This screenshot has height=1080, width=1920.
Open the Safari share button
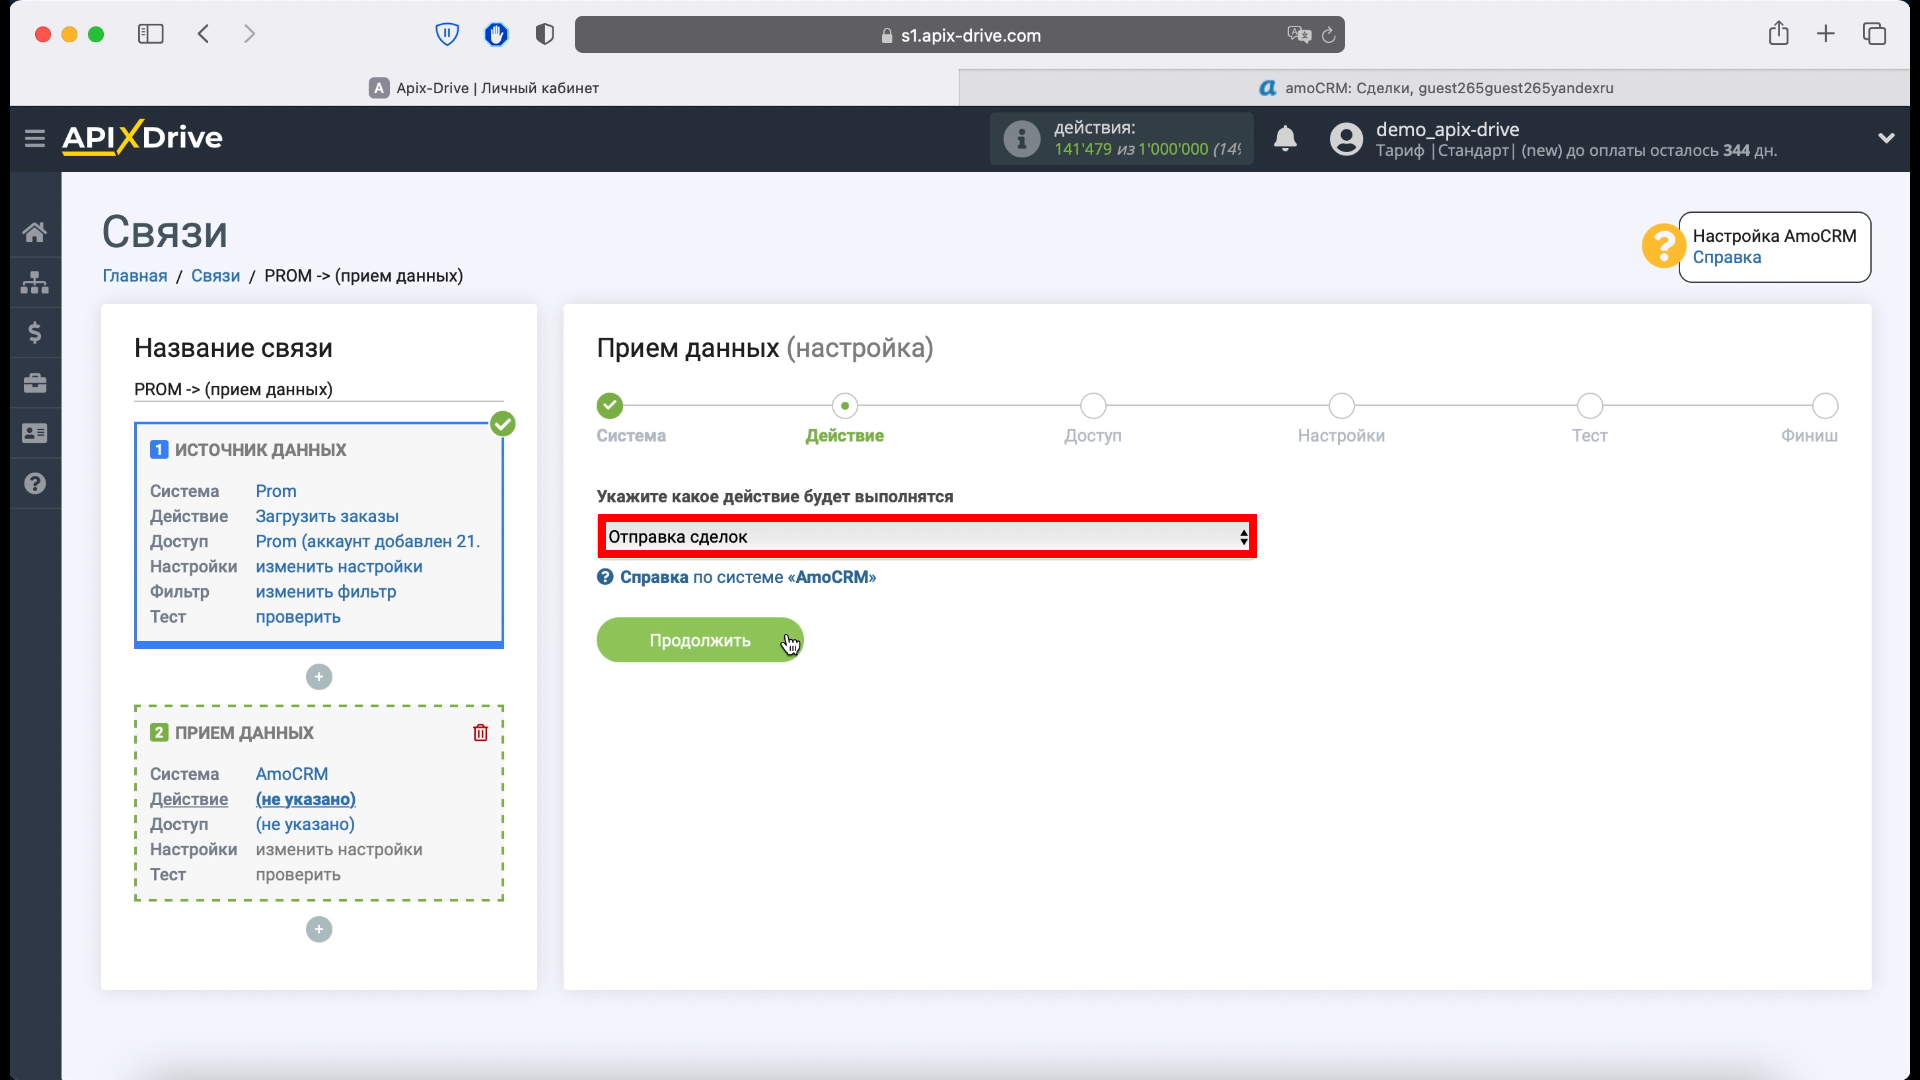click(x=1778, y=33)
